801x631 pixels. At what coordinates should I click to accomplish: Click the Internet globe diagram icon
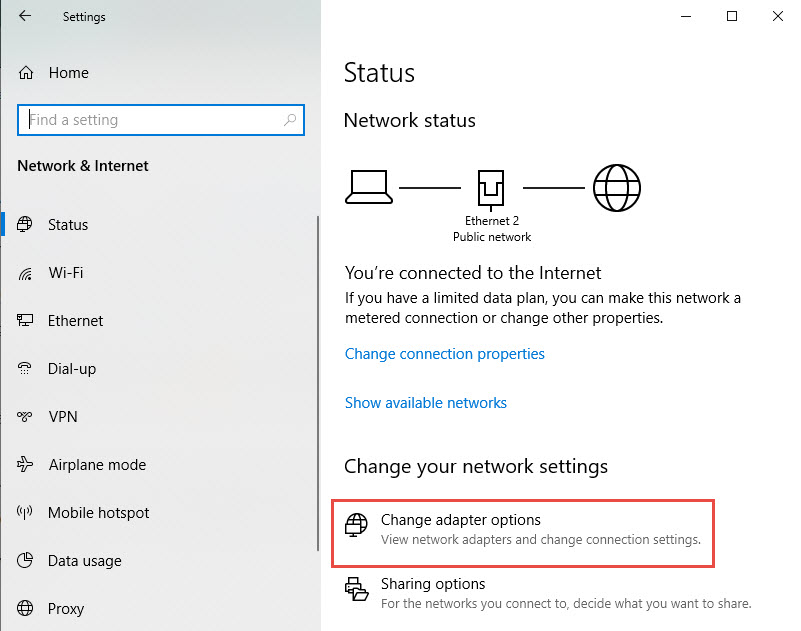pyautogui.click(x=617, y=187)
